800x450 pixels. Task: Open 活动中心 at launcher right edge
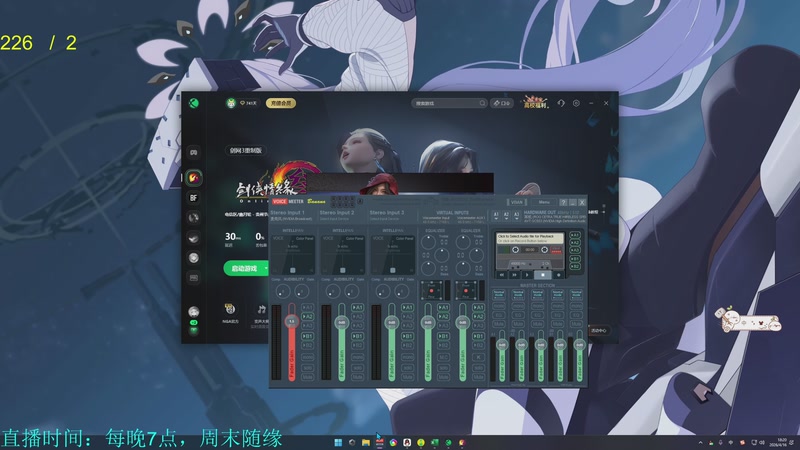tap(598, 331)
